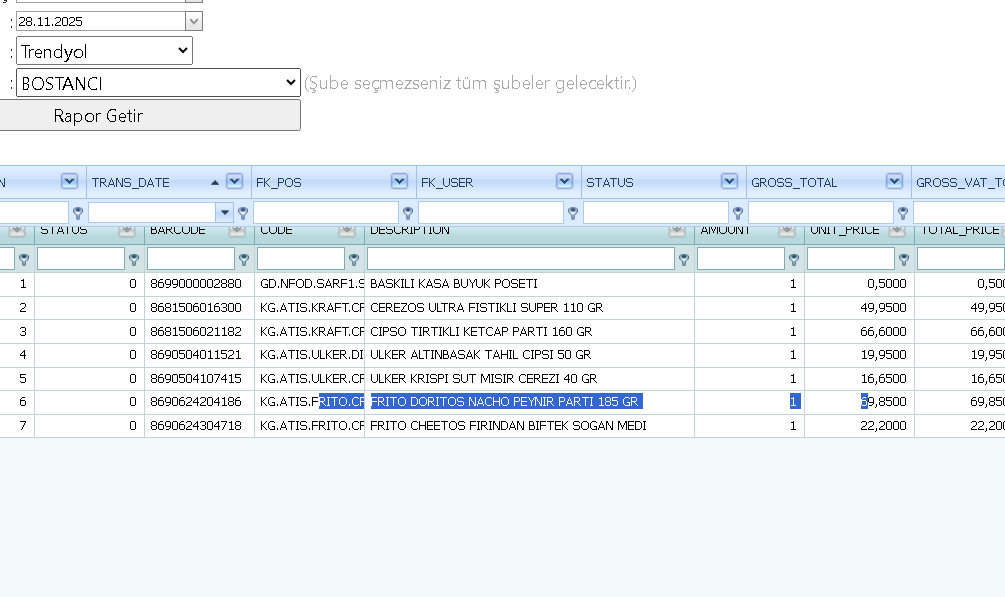Open the BOSTANCI branch dropdown
This screenshot has height=597, width=1005.
158,83
